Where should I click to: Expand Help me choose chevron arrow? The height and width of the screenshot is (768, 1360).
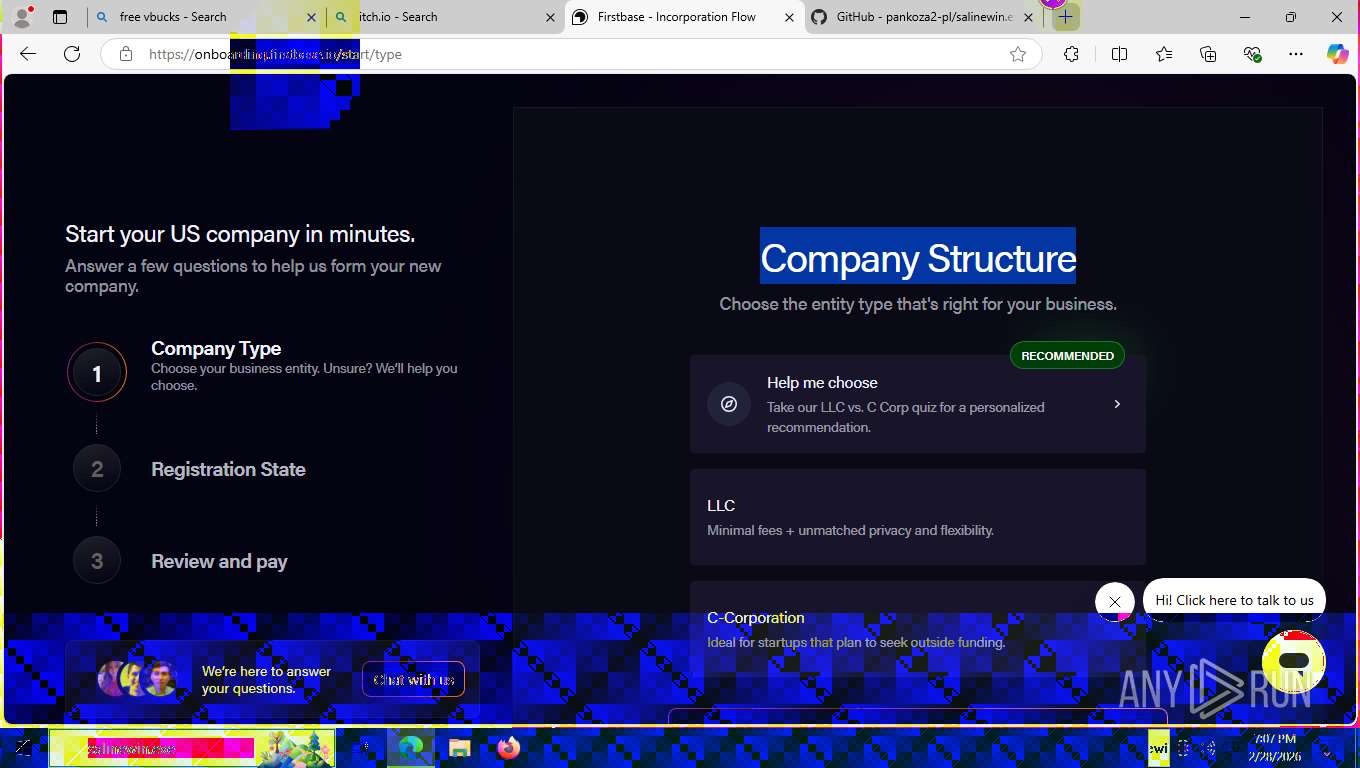1117,404
